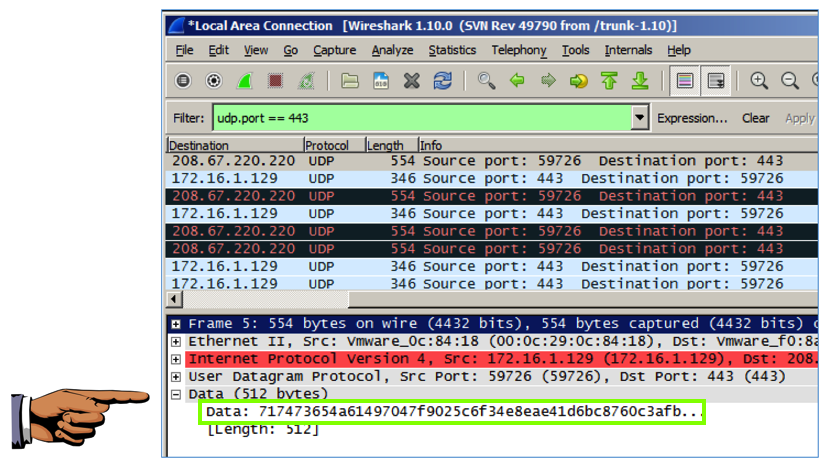This screenshot has height=473, width=831.
Task: Go to packet number icon
Action: coord(579,81)
